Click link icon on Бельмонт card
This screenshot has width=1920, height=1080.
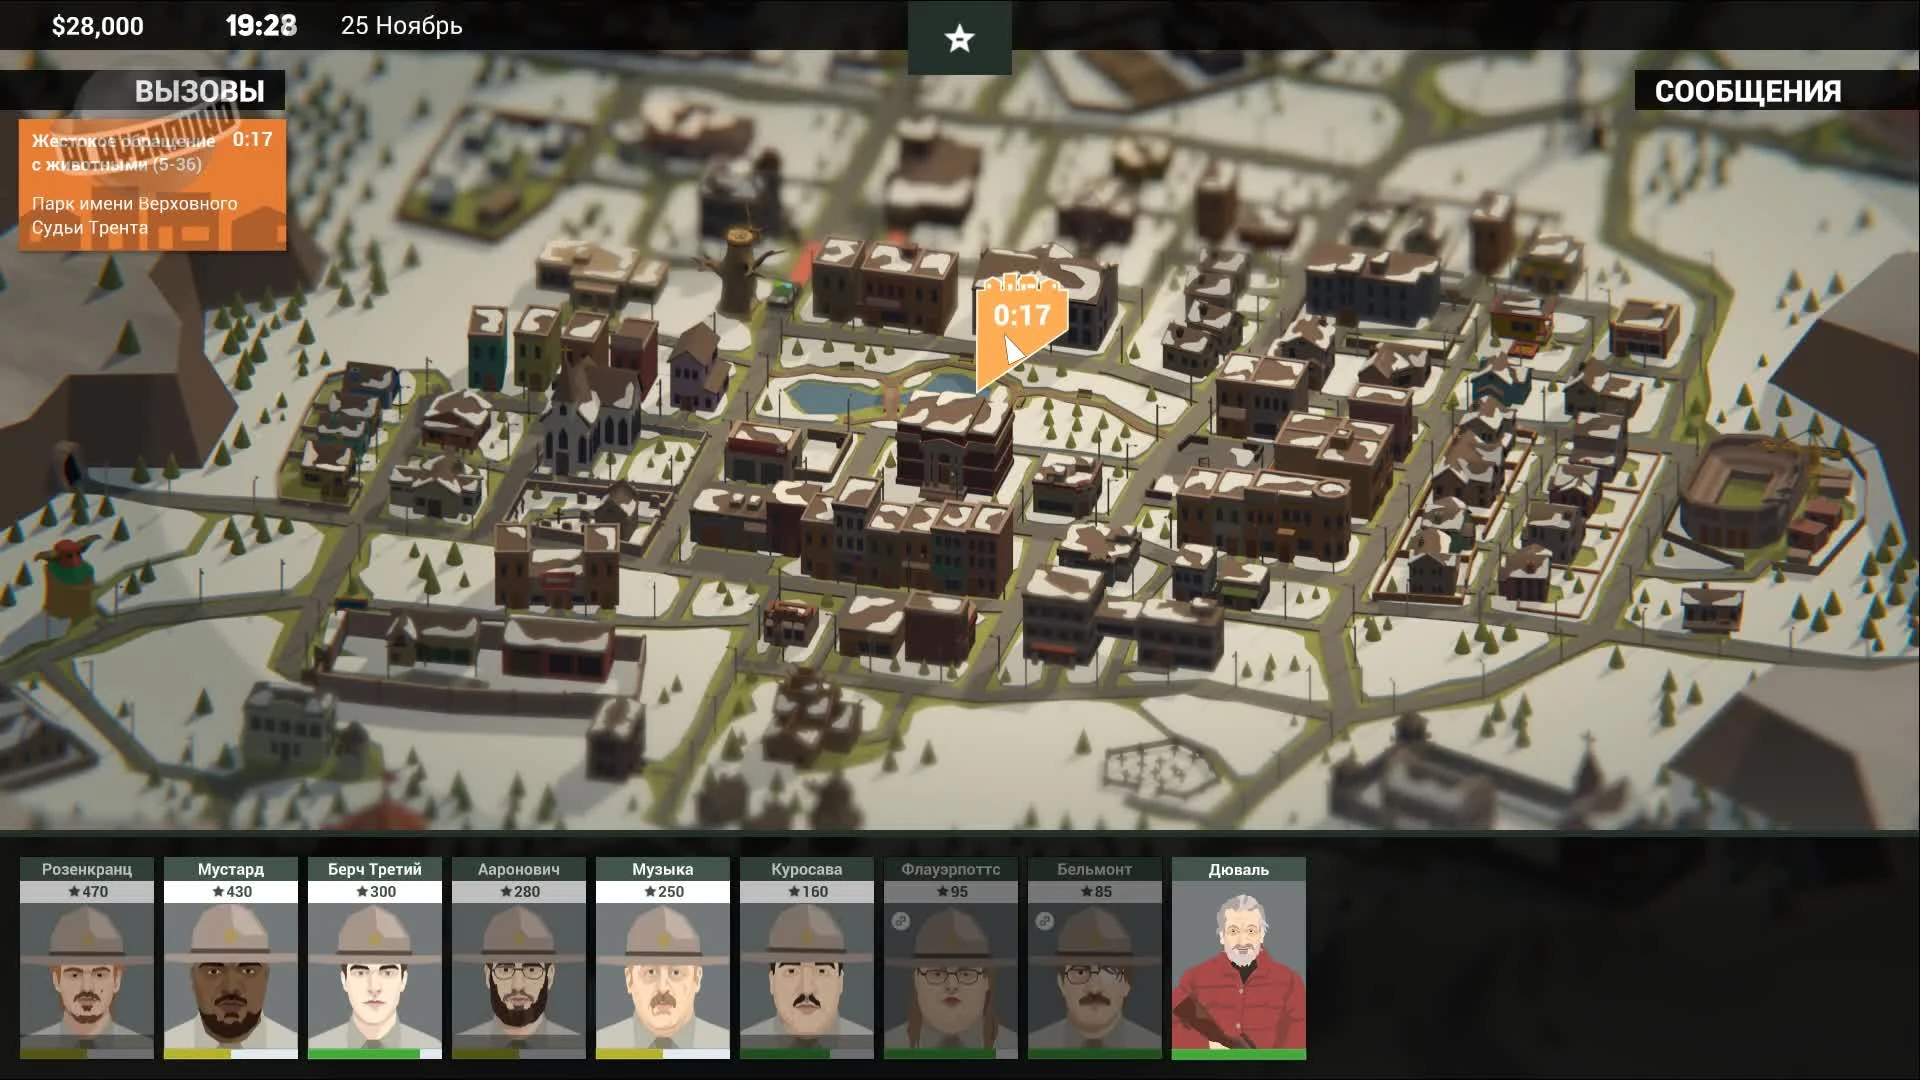tap(1044, 921)
